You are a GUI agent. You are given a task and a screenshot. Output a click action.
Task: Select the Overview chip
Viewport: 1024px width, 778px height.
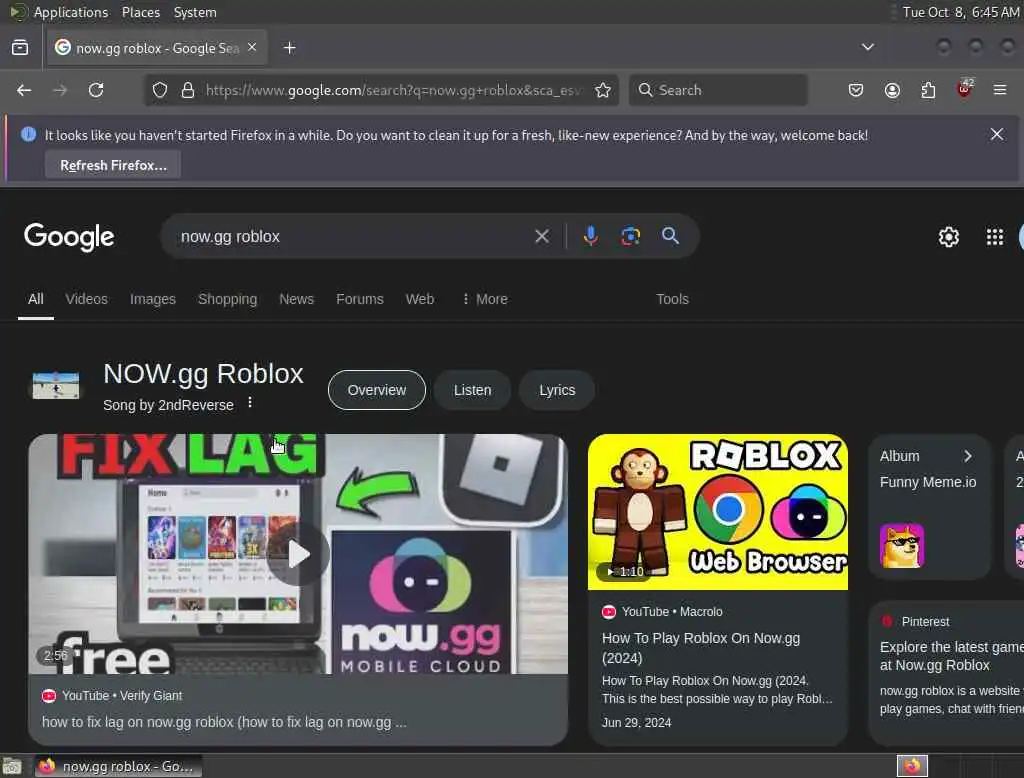[377, 390]
